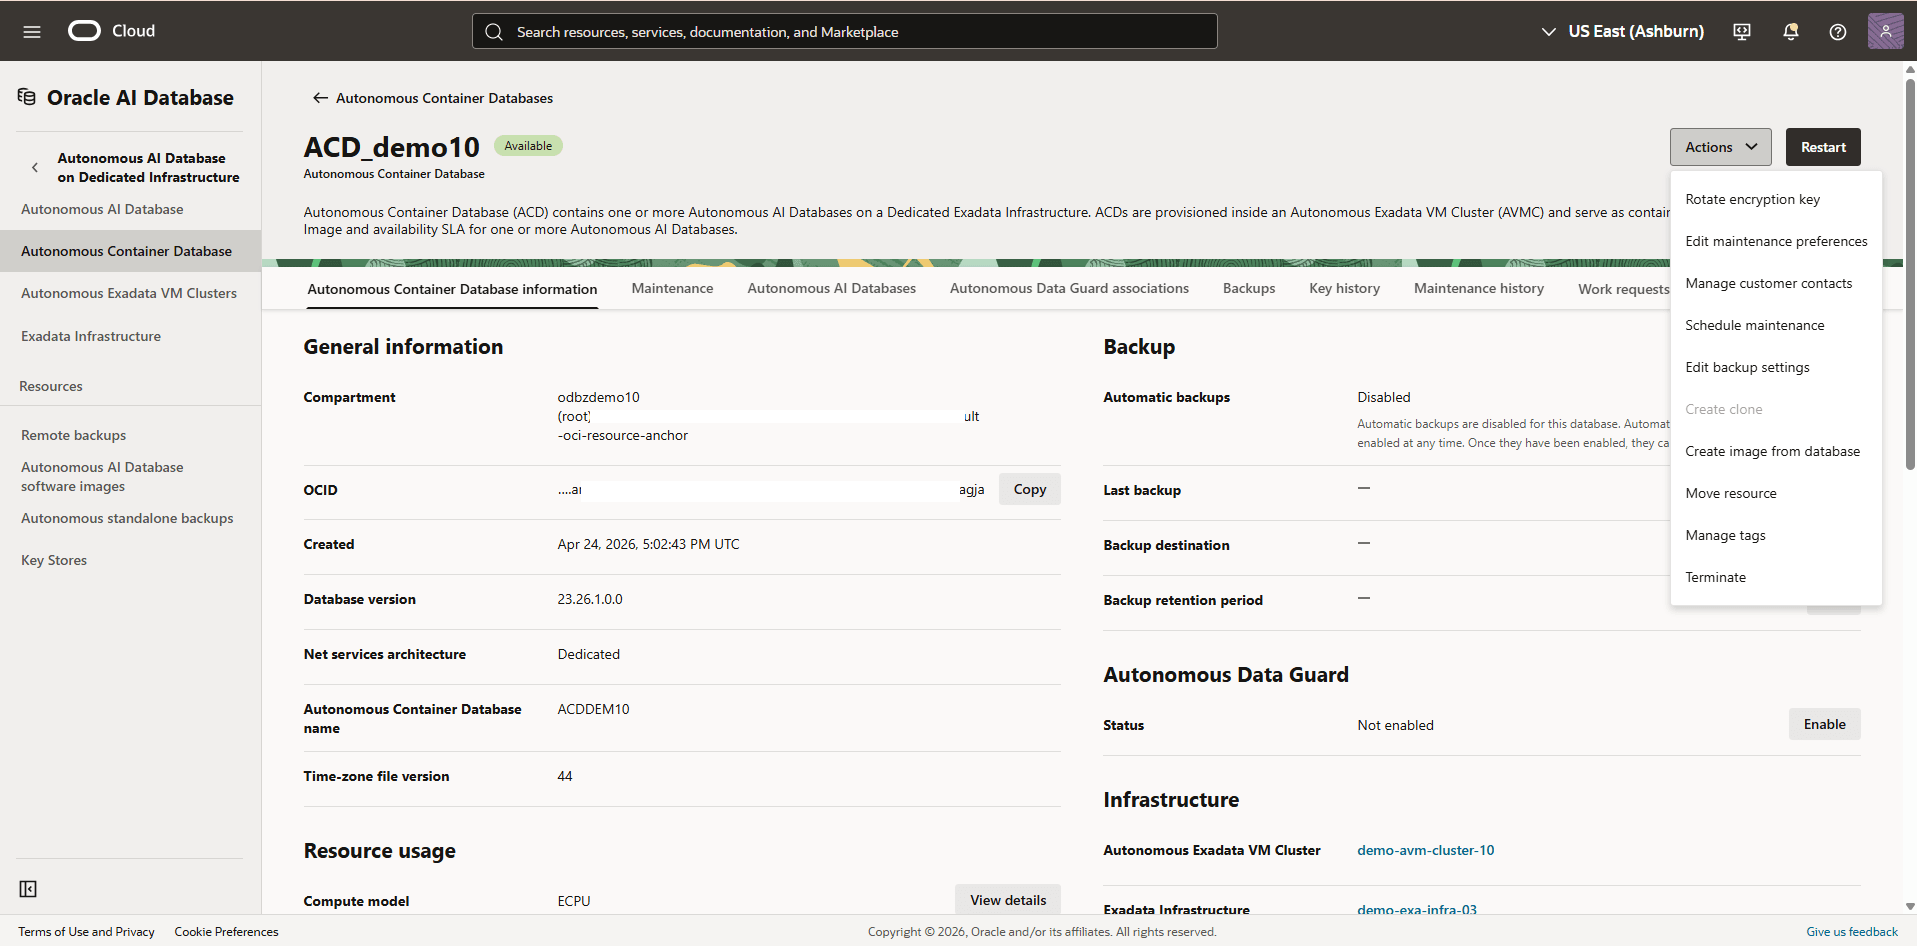Click the scrollbar down arrow
The image size is (1917, 946).
click(x=1910, y=906)
